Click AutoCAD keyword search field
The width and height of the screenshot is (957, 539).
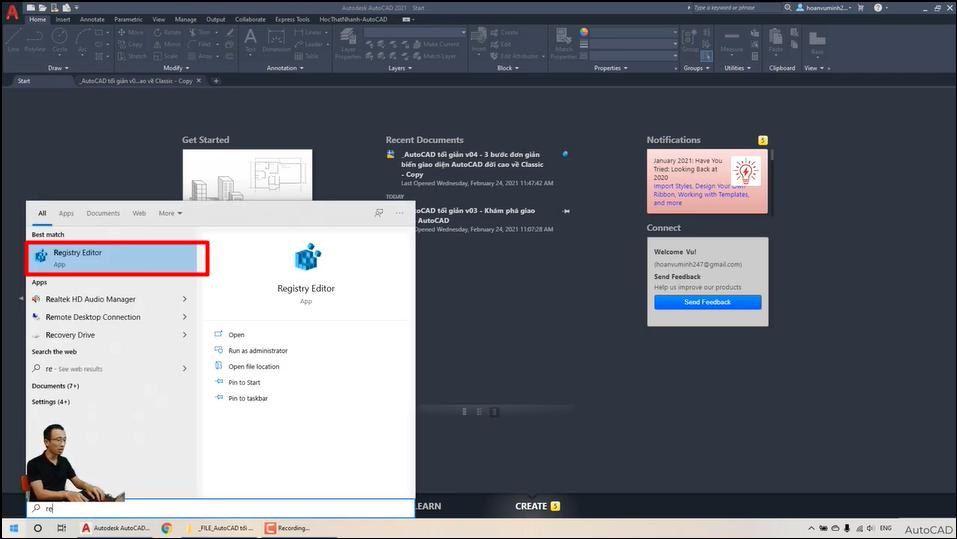coord(732,8)
